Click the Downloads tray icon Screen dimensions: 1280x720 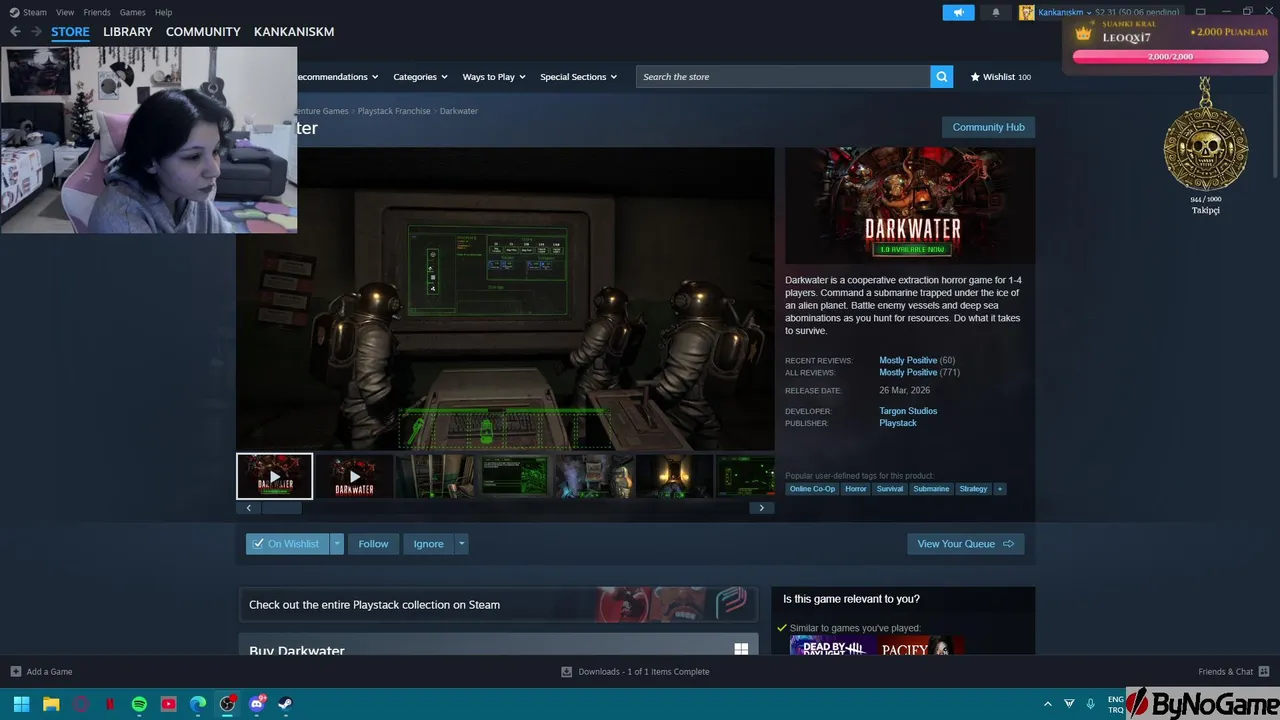pos(566,672)
